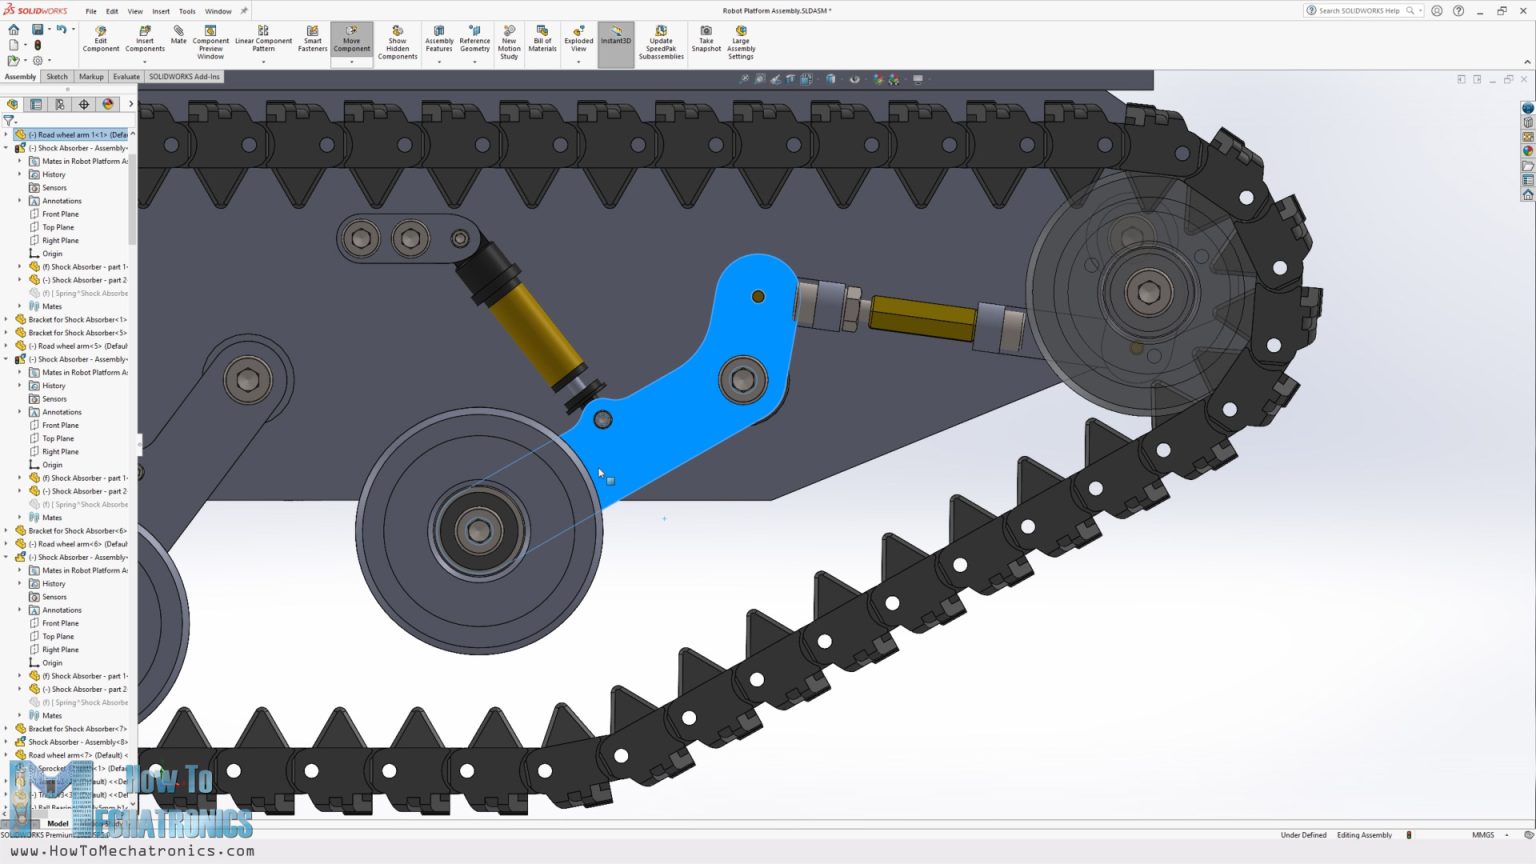
Task: Expand the Mates node in feature tree
Action: click(20, 306)
